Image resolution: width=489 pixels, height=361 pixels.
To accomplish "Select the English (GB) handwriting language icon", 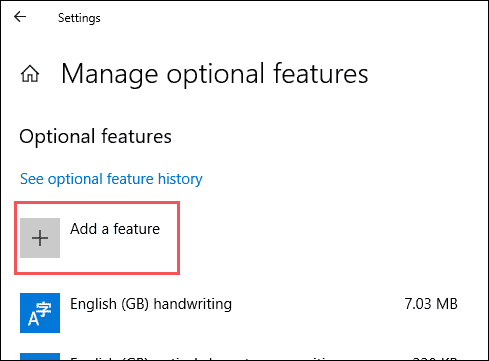I will 40,313.
